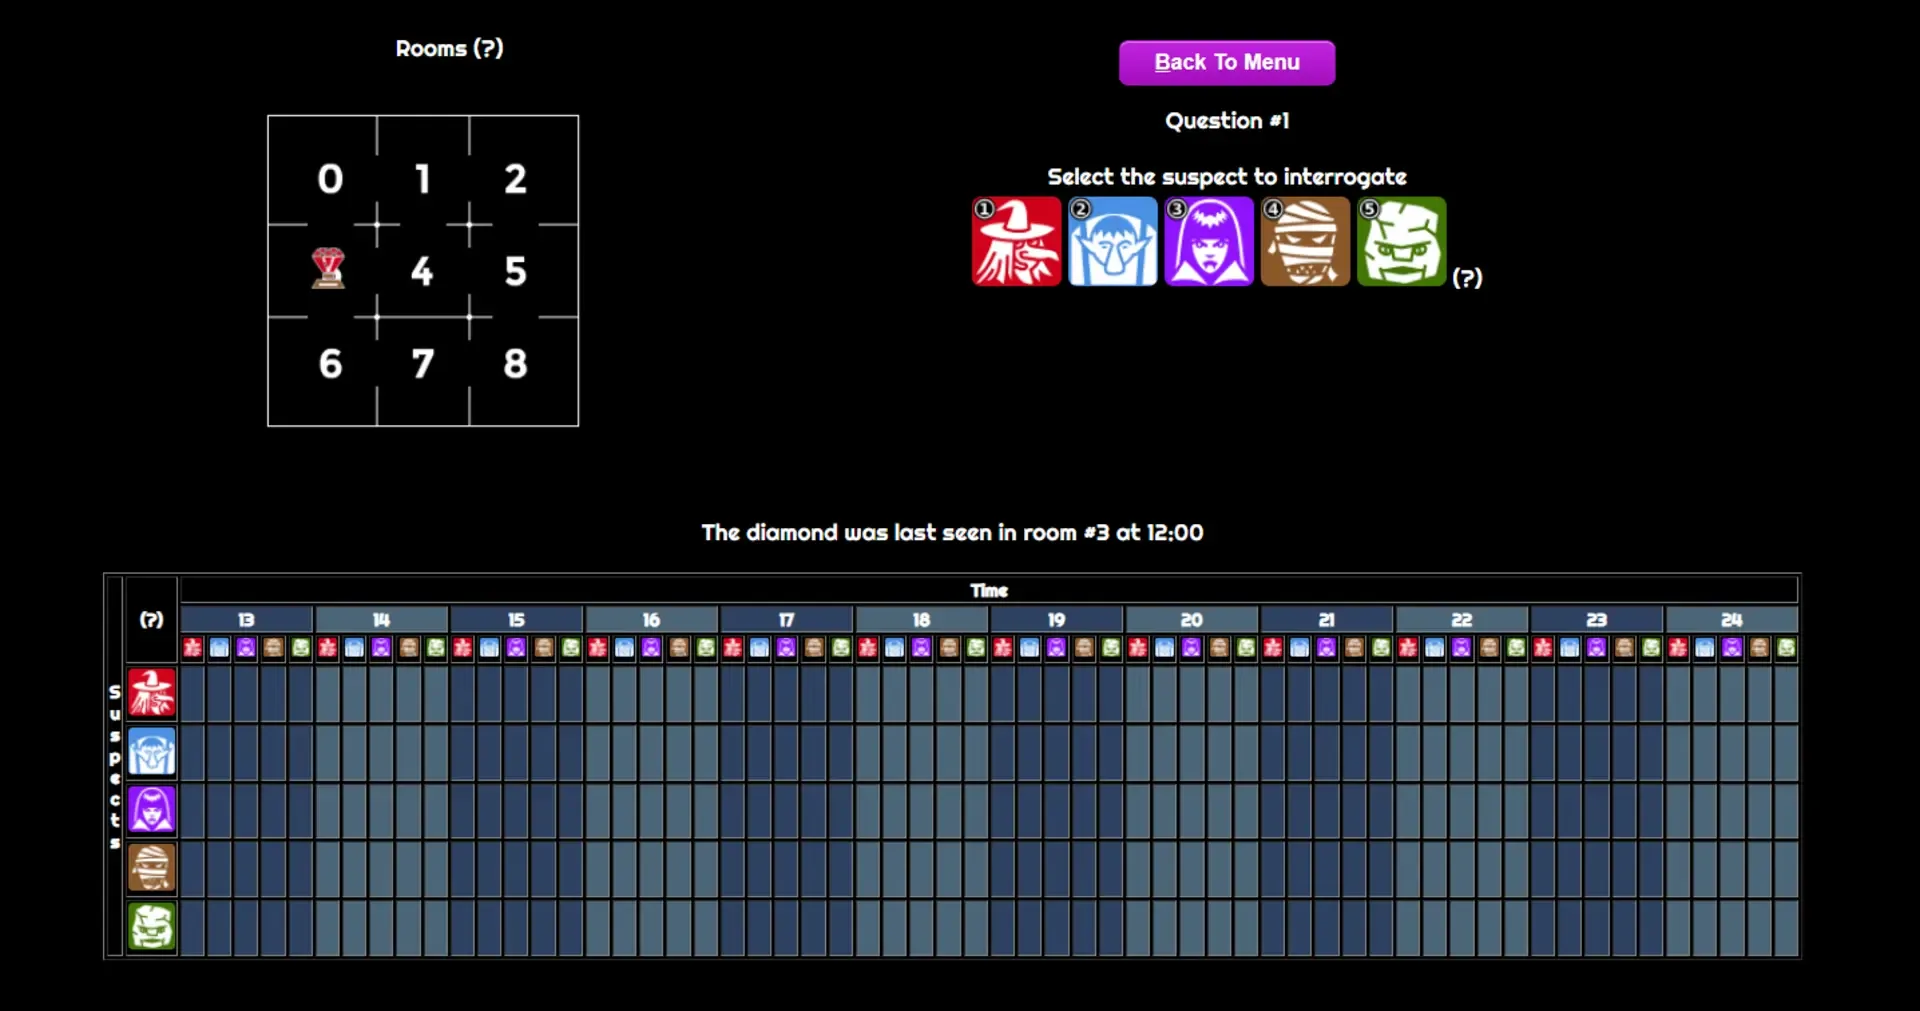Click the hour 18 timeline header
The image size is (1920, 1011).
click(x=921, y=620)
